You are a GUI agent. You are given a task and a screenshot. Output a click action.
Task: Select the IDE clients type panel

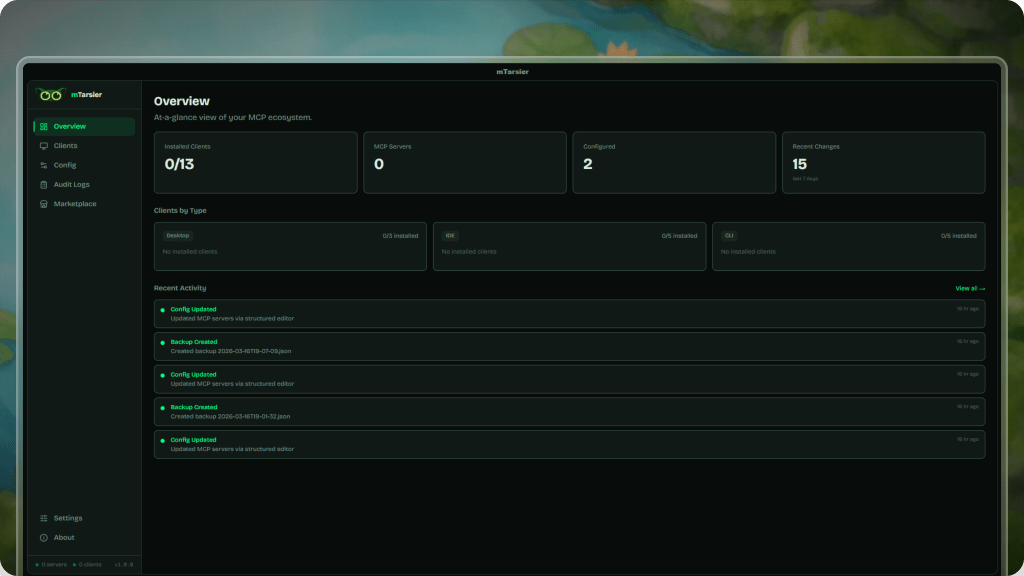569,246
